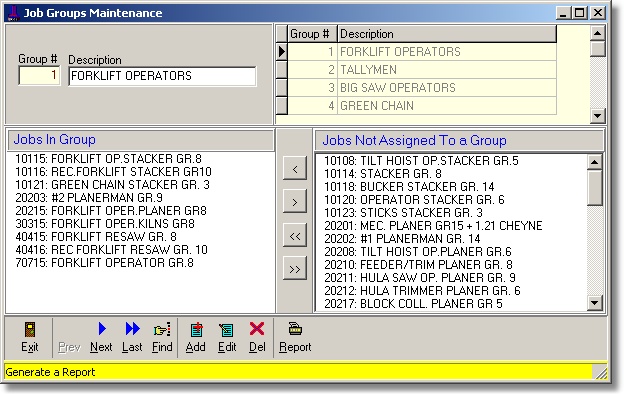Image resolution: width=624 pixels, height=396 pixels.
Task: Jump to Last record icon
Action: pyautogui.click(x=132, y=329)
